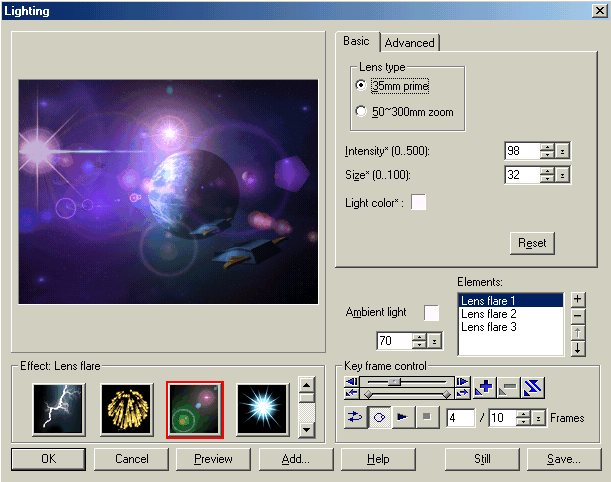Click the Add... button
The width and height of the screenshot is (611, 482).
(296, 459)
